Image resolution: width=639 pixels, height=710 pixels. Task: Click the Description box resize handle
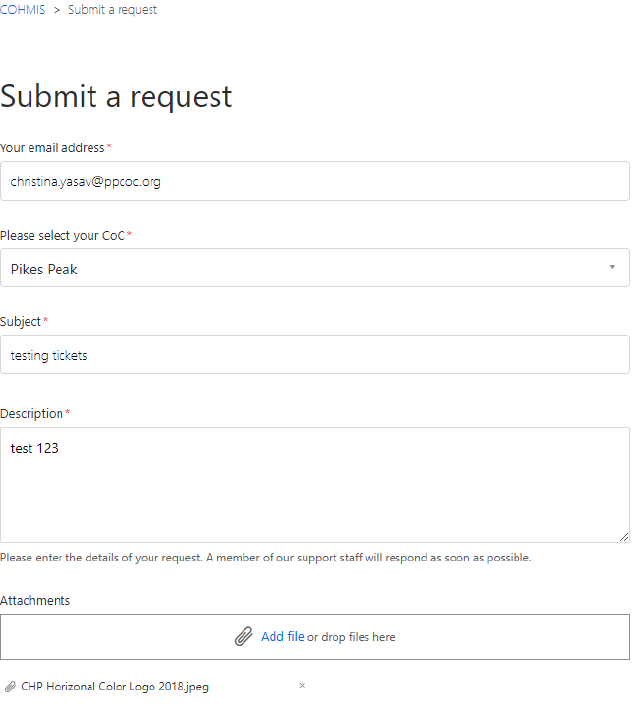(x=623, y=537)
